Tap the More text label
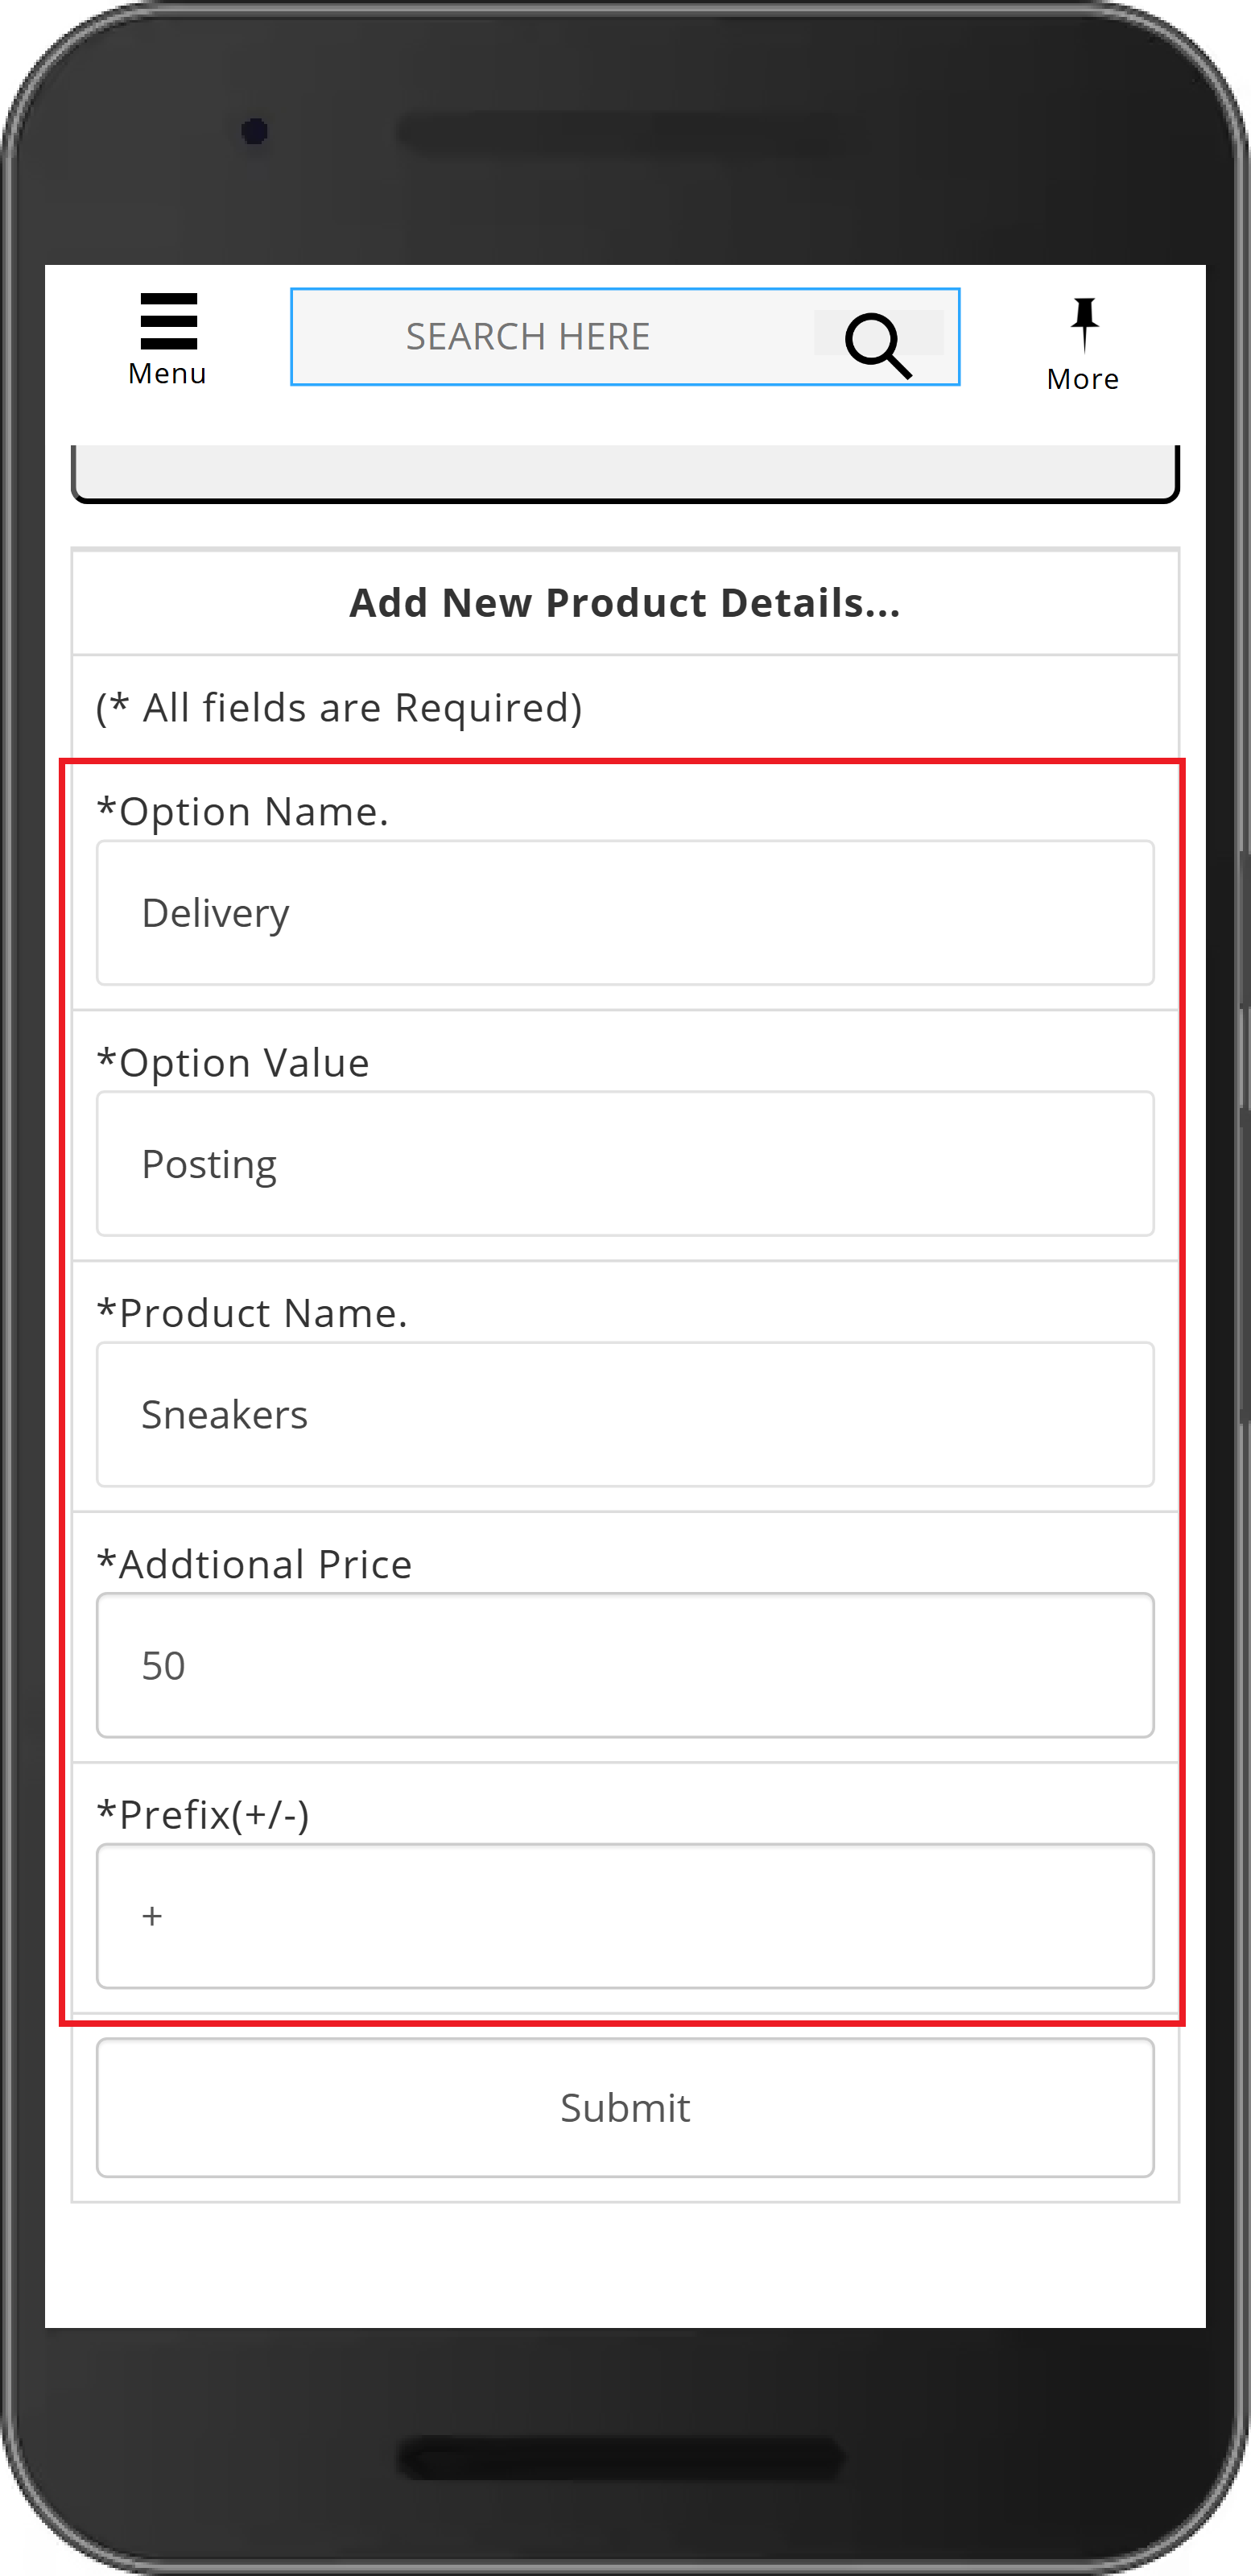This screenshot has width=1251, height=2576. (1083, 380)
